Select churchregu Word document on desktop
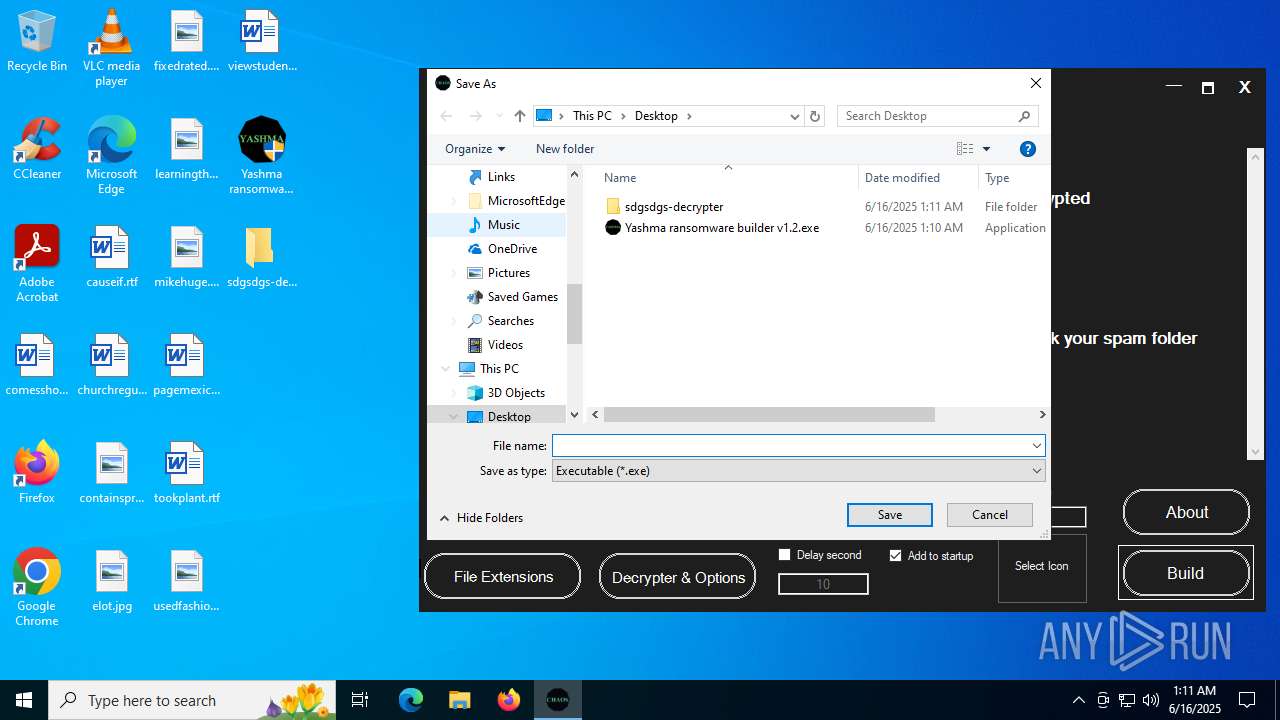 (111, 365)
